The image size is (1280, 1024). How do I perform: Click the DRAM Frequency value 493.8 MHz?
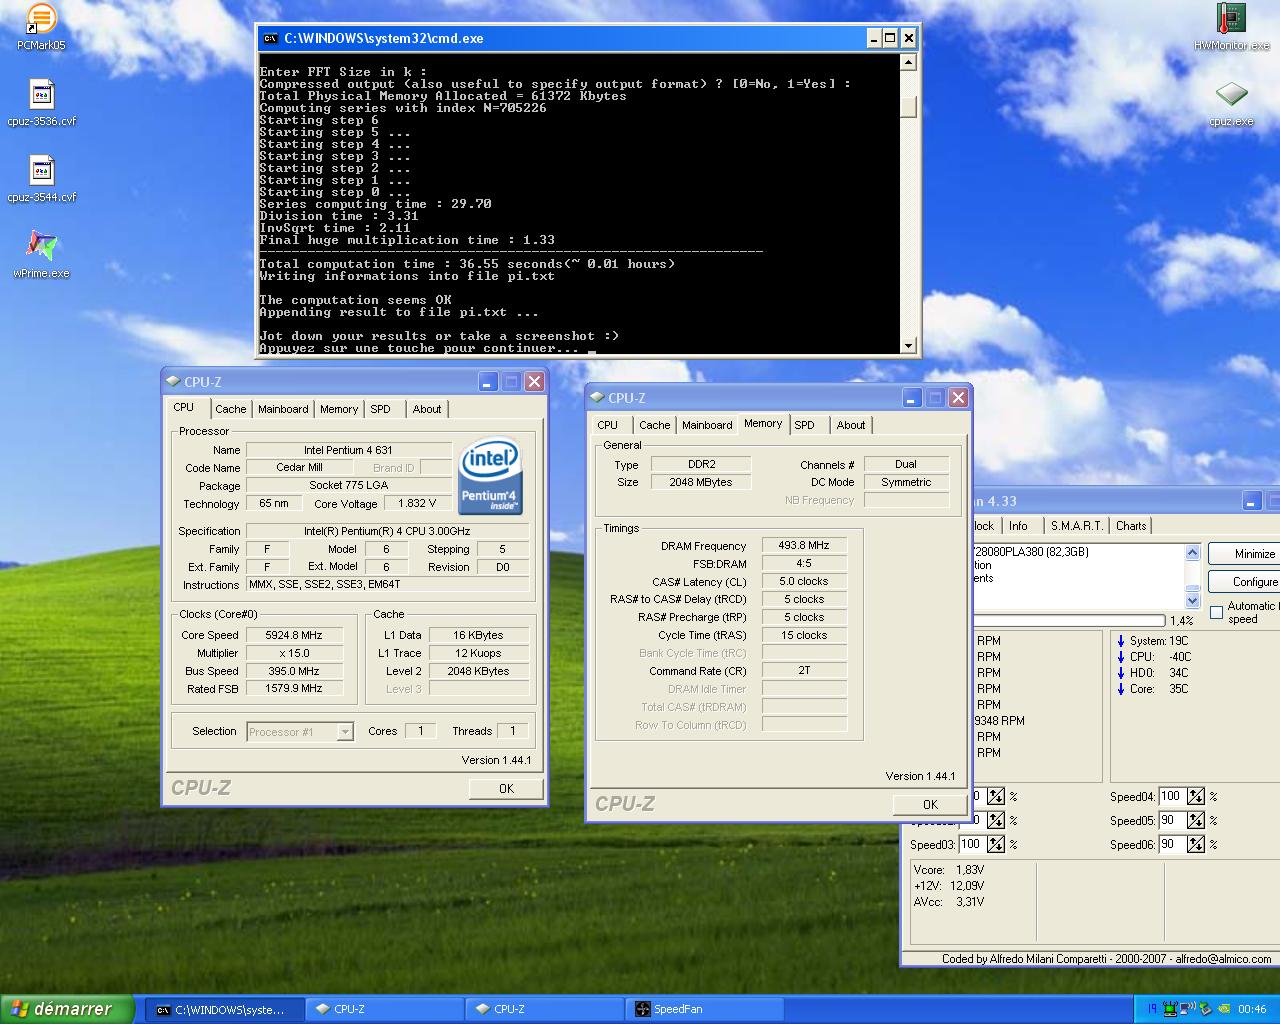pyautogui.click(x=804, y=546)
